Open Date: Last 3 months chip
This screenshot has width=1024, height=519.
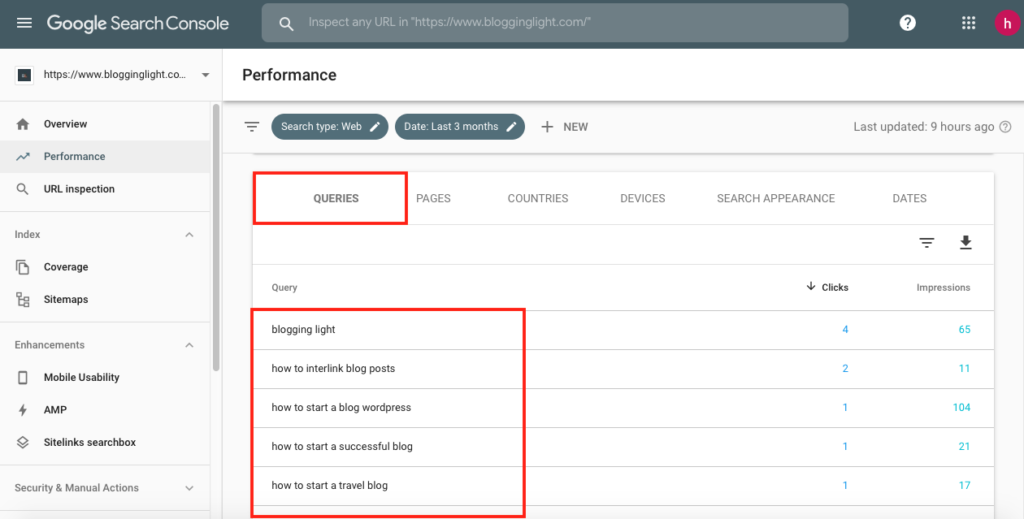460,127
